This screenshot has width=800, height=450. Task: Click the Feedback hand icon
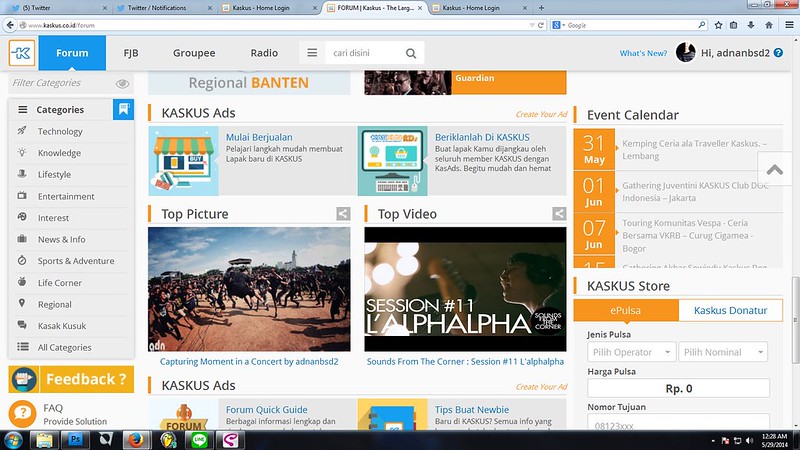pos(23,379)
